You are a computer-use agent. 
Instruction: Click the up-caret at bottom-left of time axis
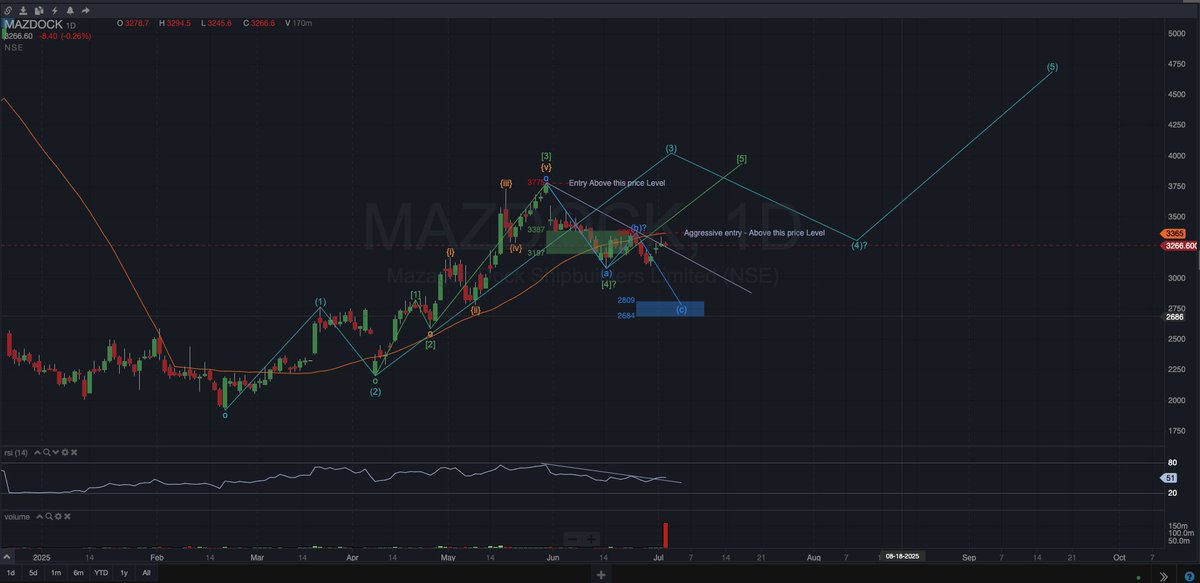[7, 557]
